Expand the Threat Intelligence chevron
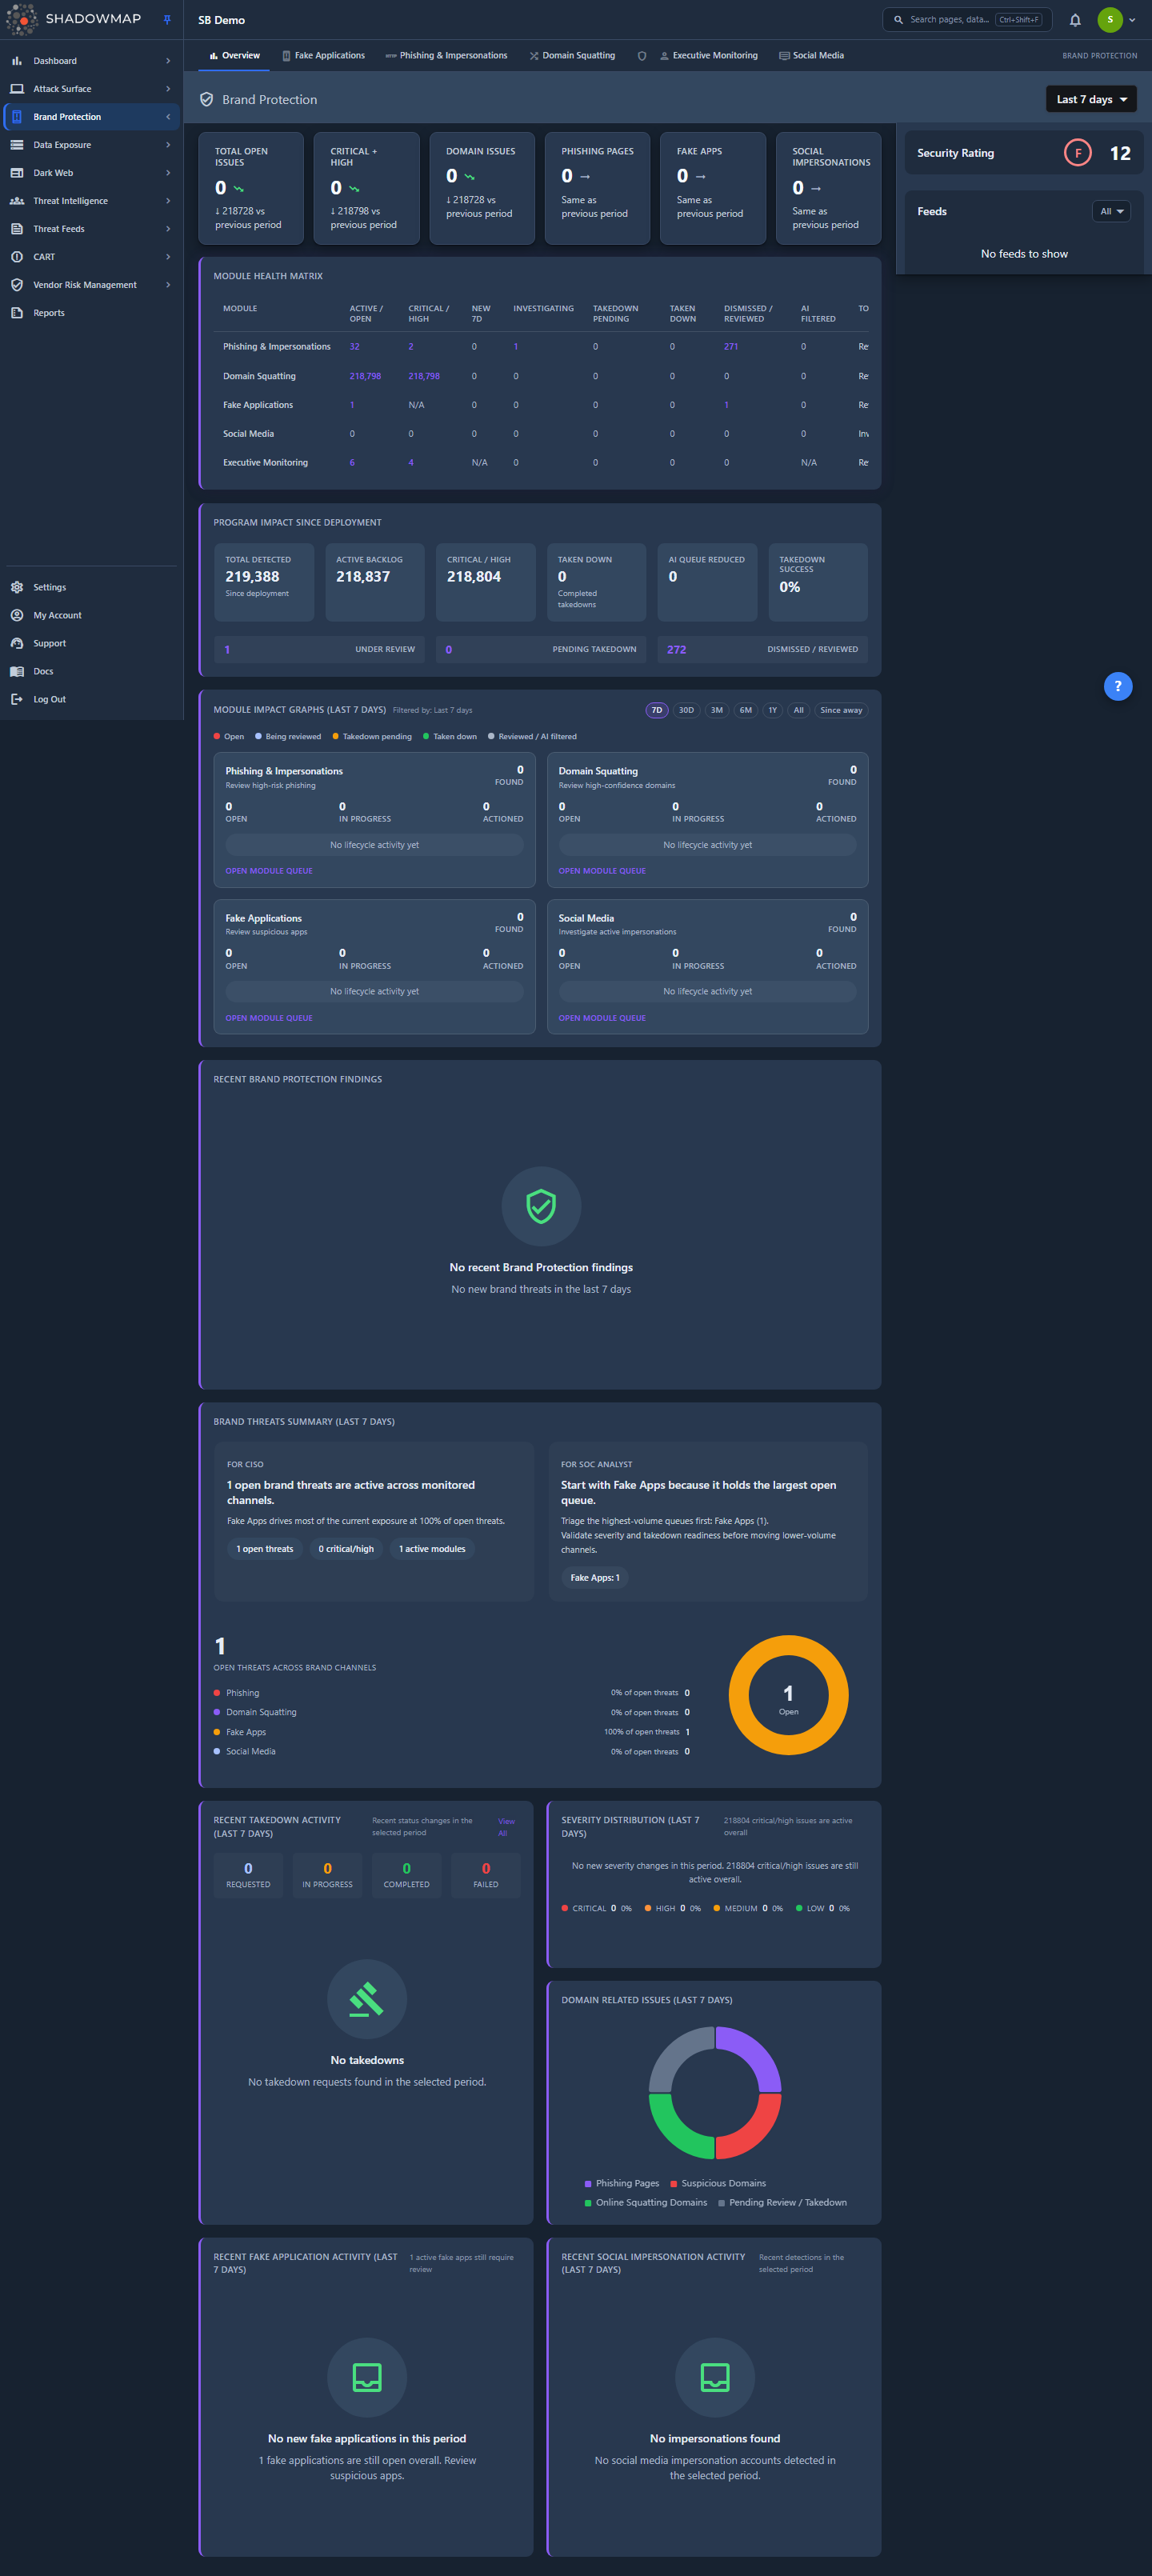The height and width of the screenshot is (2576, 1152). click(168, 201)
